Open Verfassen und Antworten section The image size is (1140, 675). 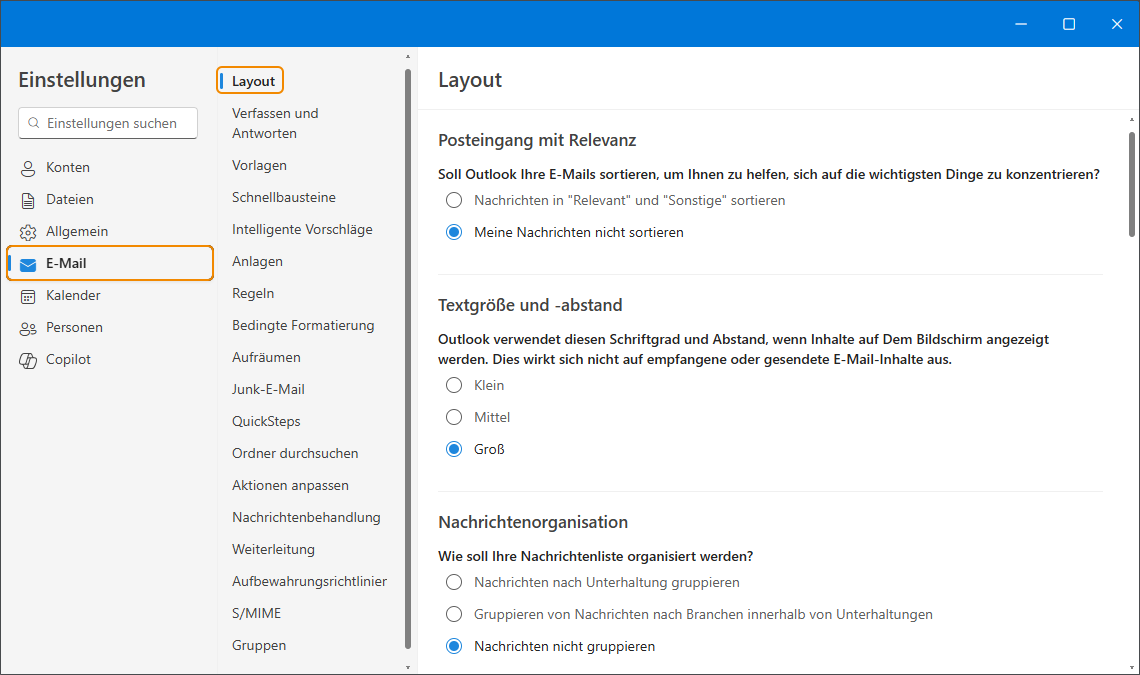point(275,123)
